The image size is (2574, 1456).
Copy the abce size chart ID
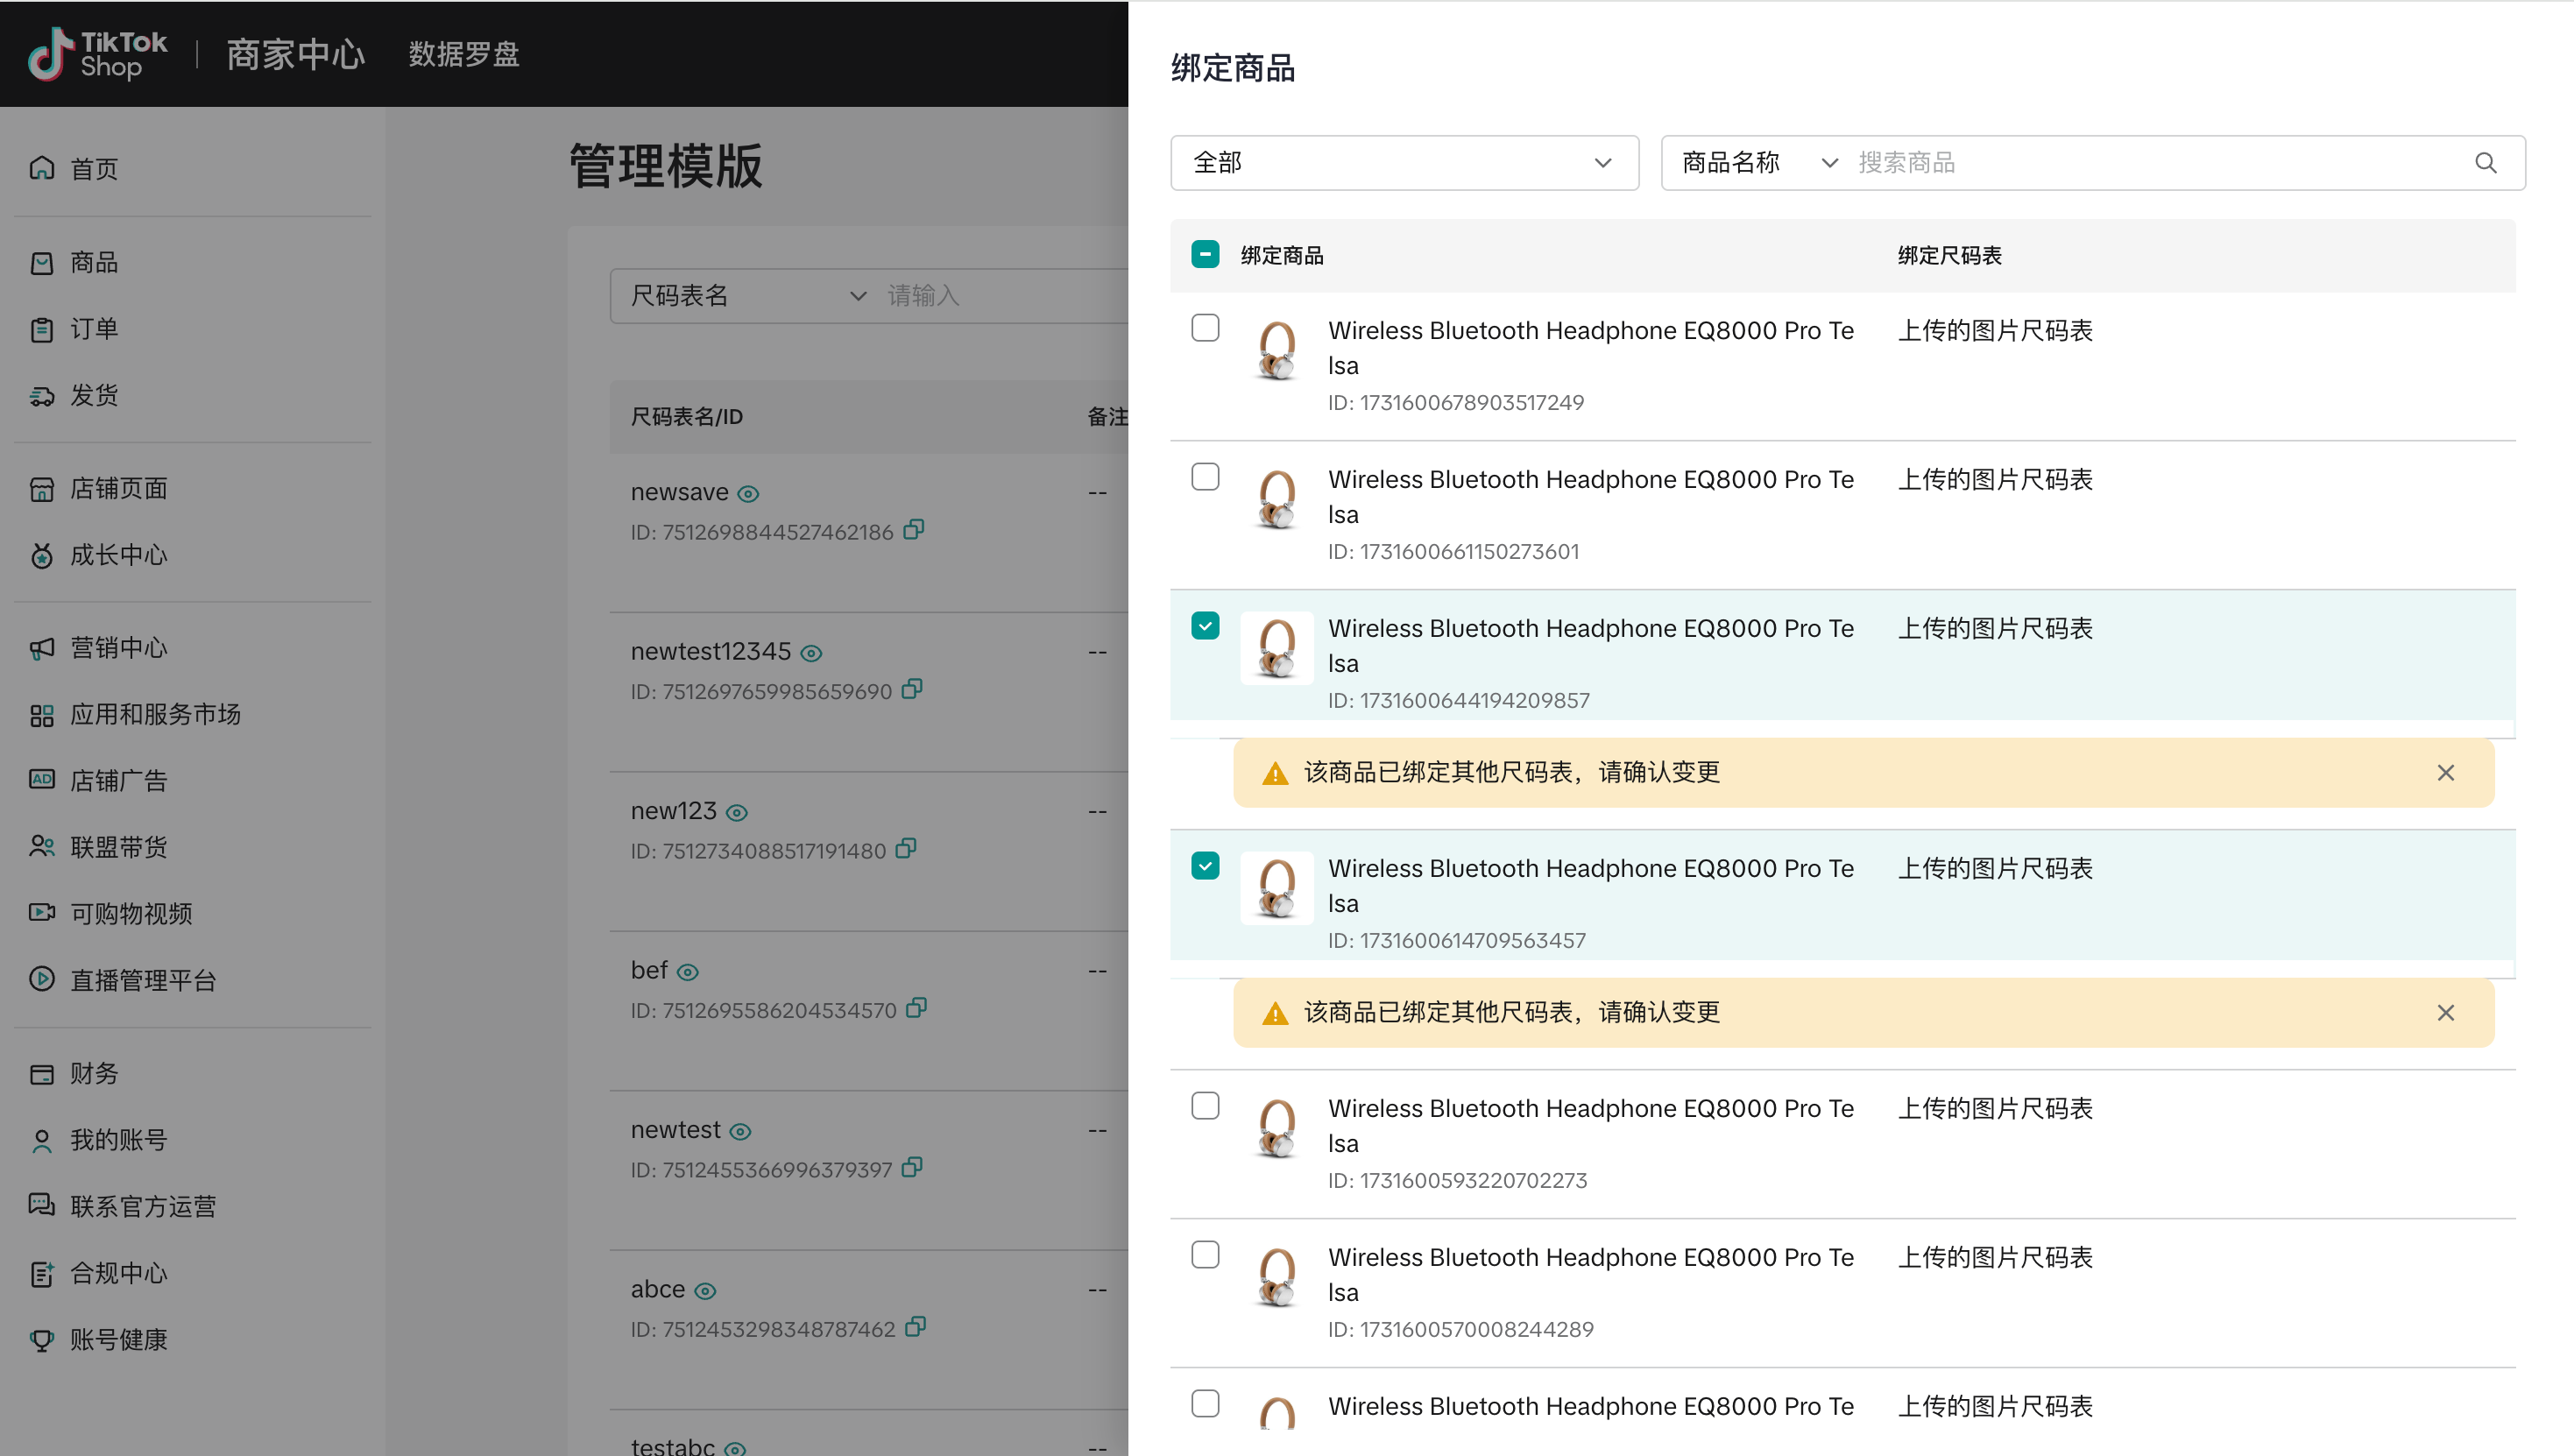pyautogui.click(x=915, y=1327)
